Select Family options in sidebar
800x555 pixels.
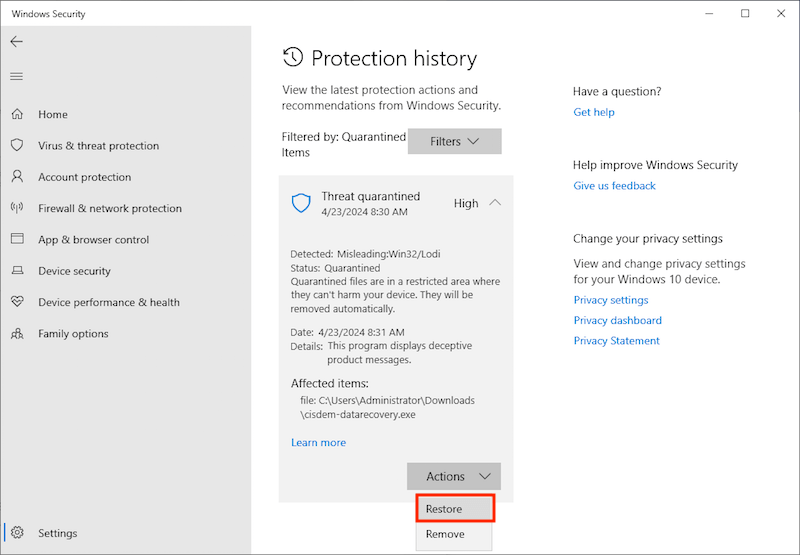[x=73, y=334]
